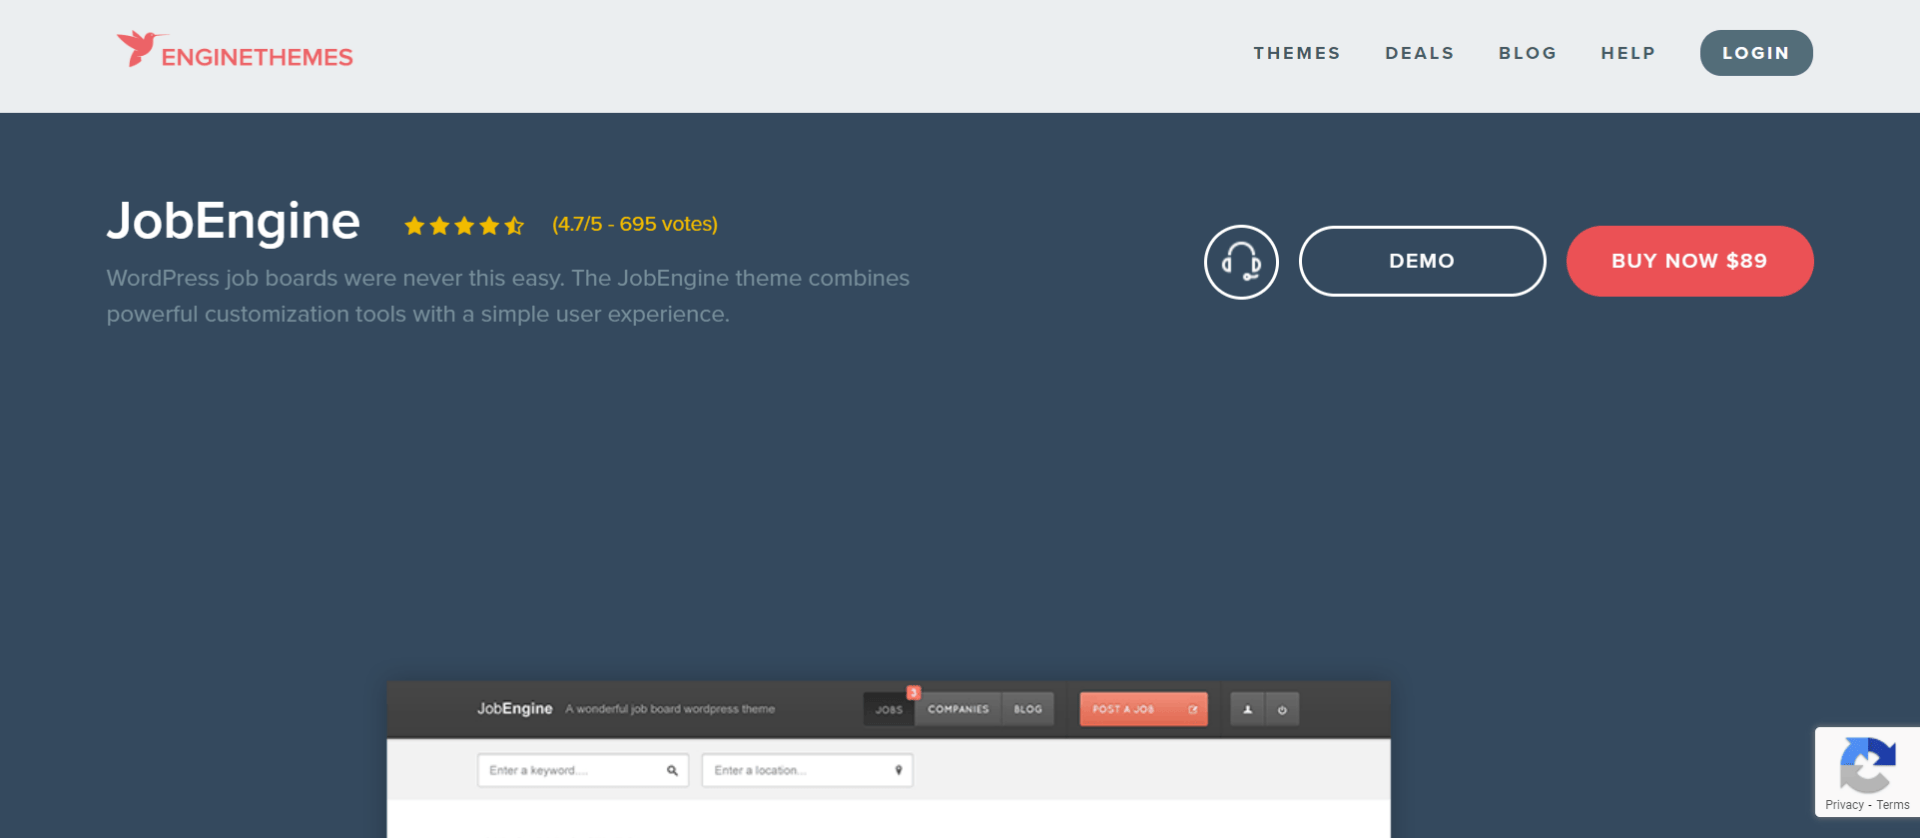
Task: Click the Companies tab in preview
Action: coord(958,709)
